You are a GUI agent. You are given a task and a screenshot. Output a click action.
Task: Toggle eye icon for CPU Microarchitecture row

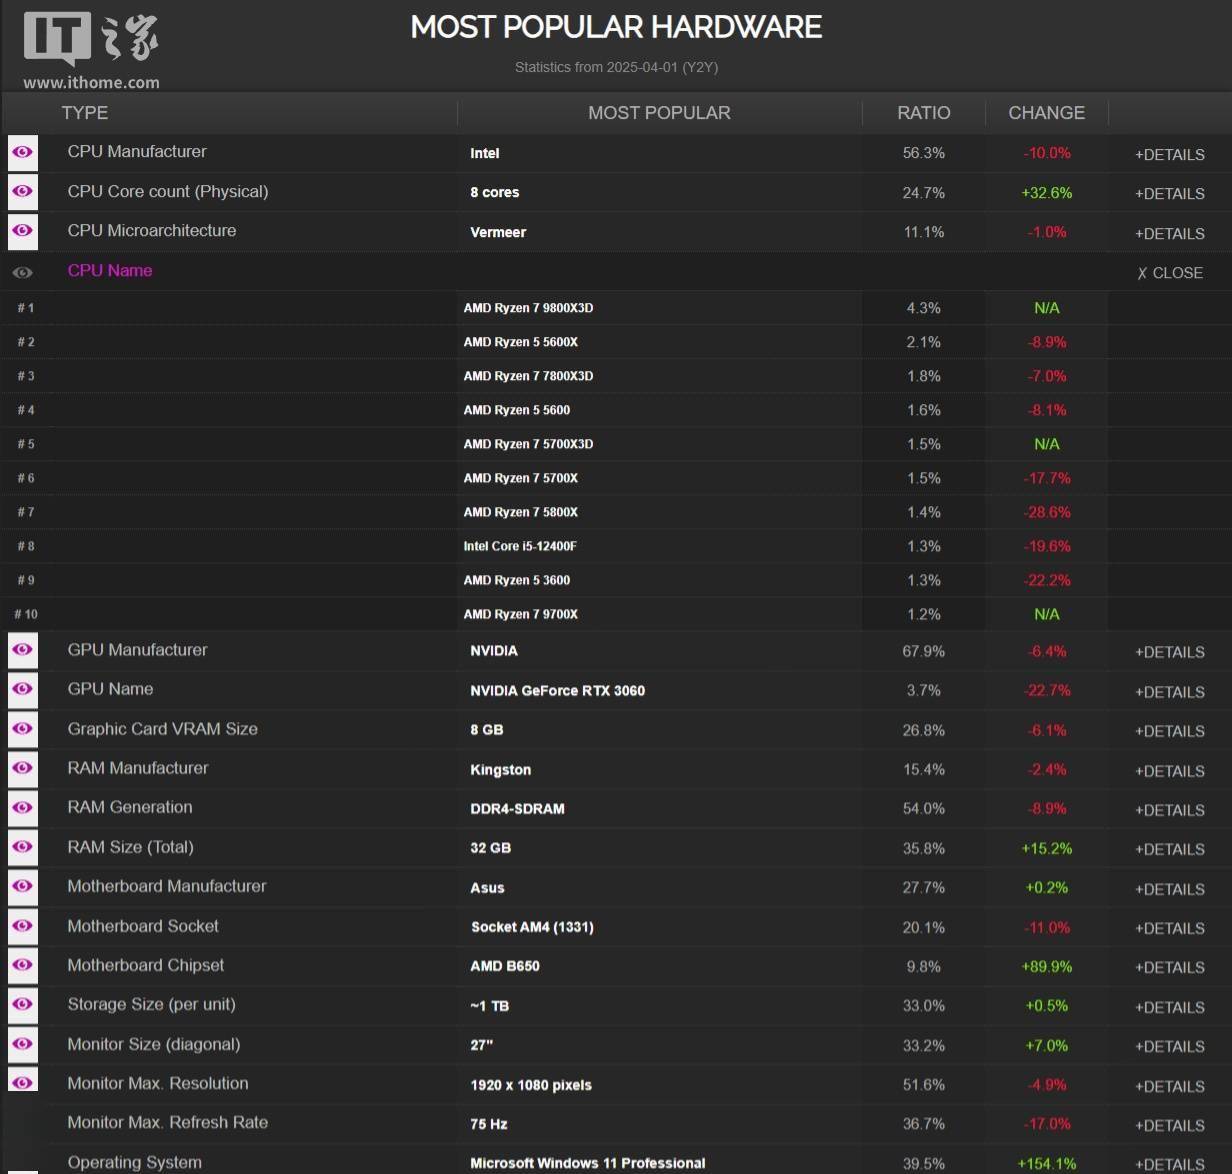coord(22,231)
